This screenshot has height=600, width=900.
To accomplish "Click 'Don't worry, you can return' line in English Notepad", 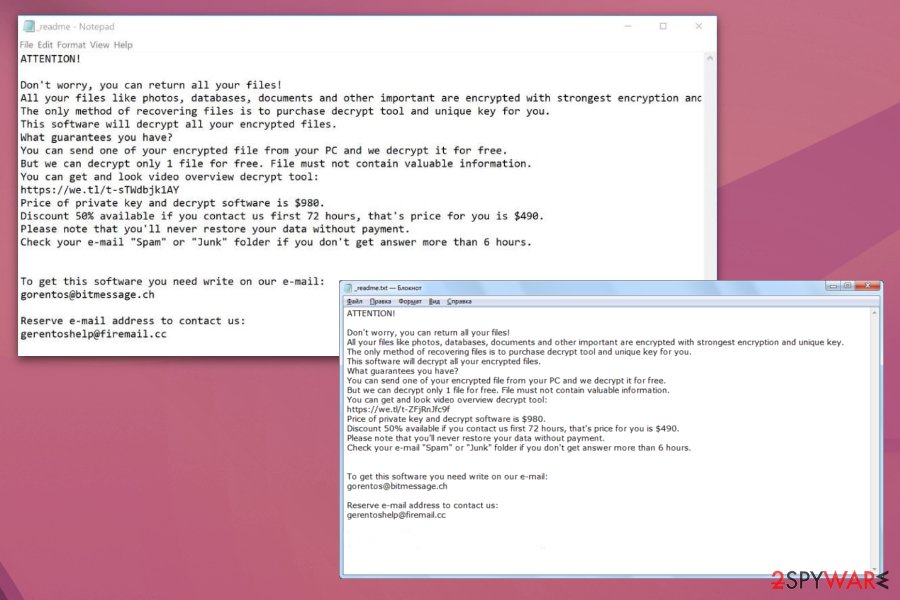I will tap(151, 85).
